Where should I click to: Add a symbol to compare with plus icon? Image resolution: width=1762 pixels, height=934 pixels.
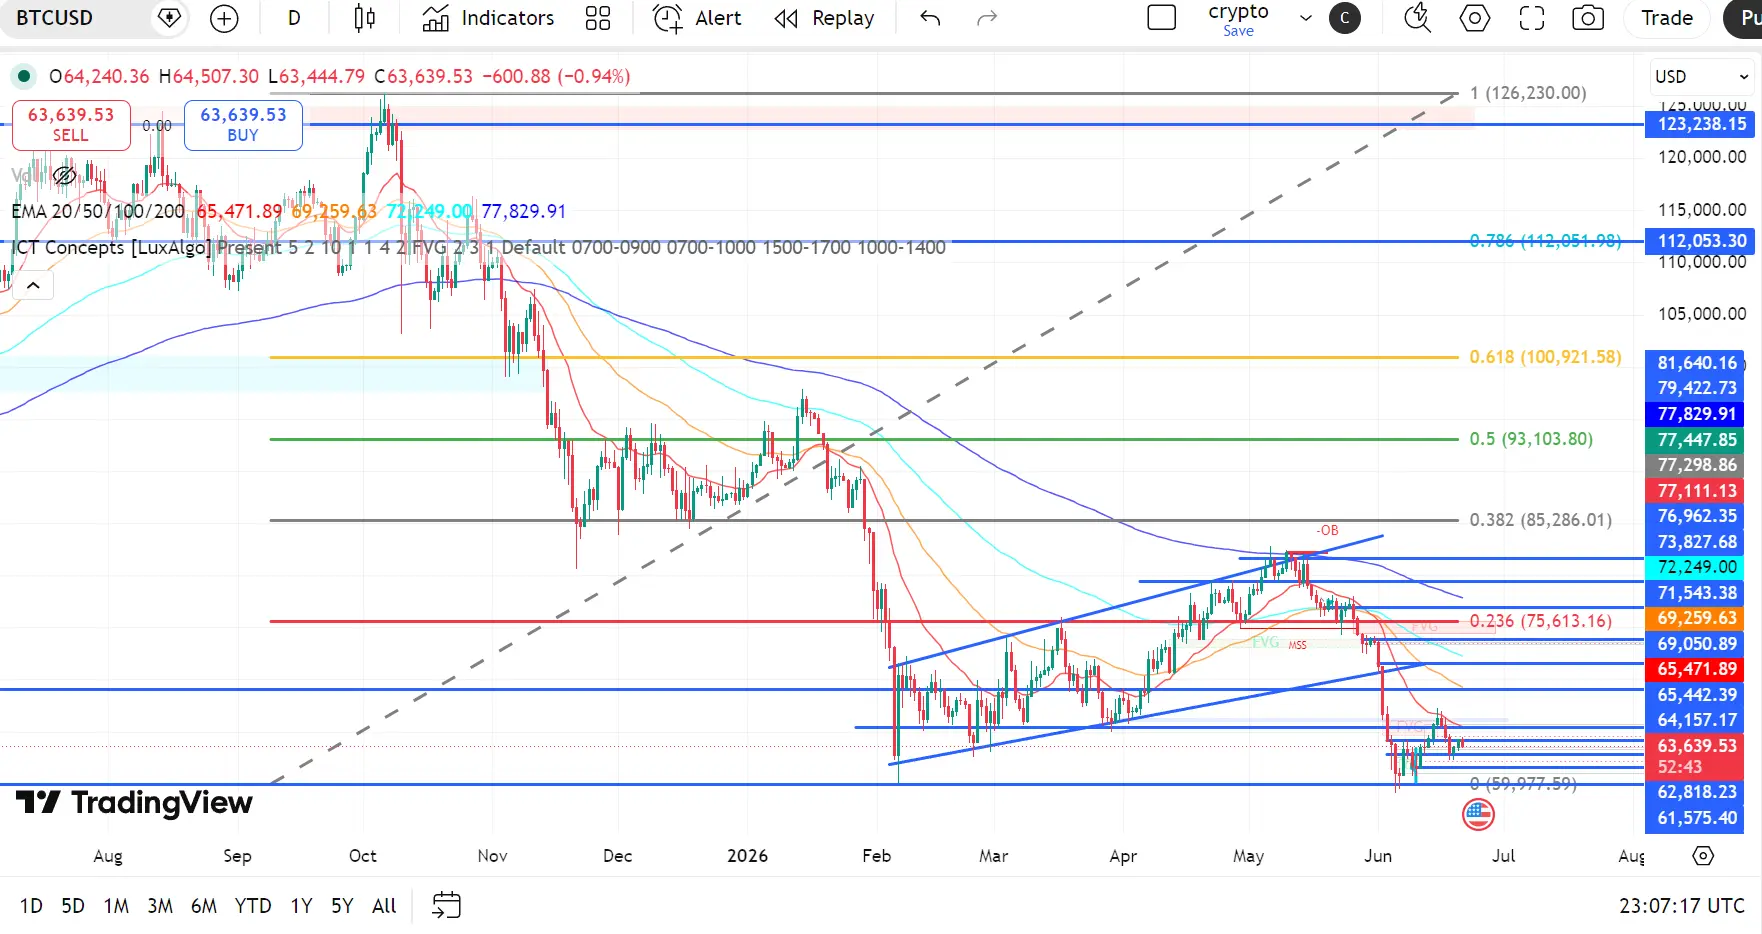[224, 18]
